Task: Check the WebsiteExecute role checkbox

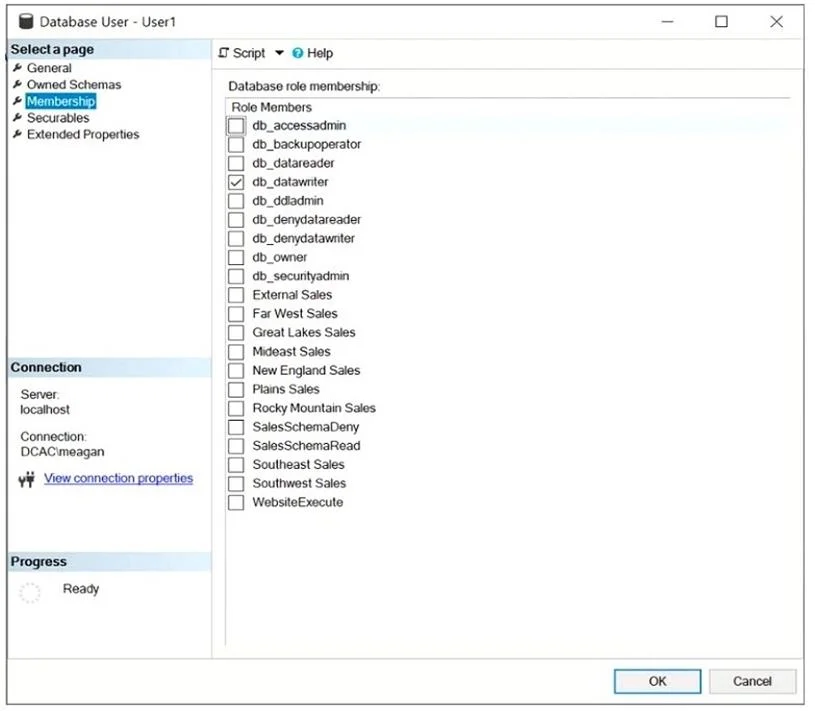Action: [x=236, y=503]
